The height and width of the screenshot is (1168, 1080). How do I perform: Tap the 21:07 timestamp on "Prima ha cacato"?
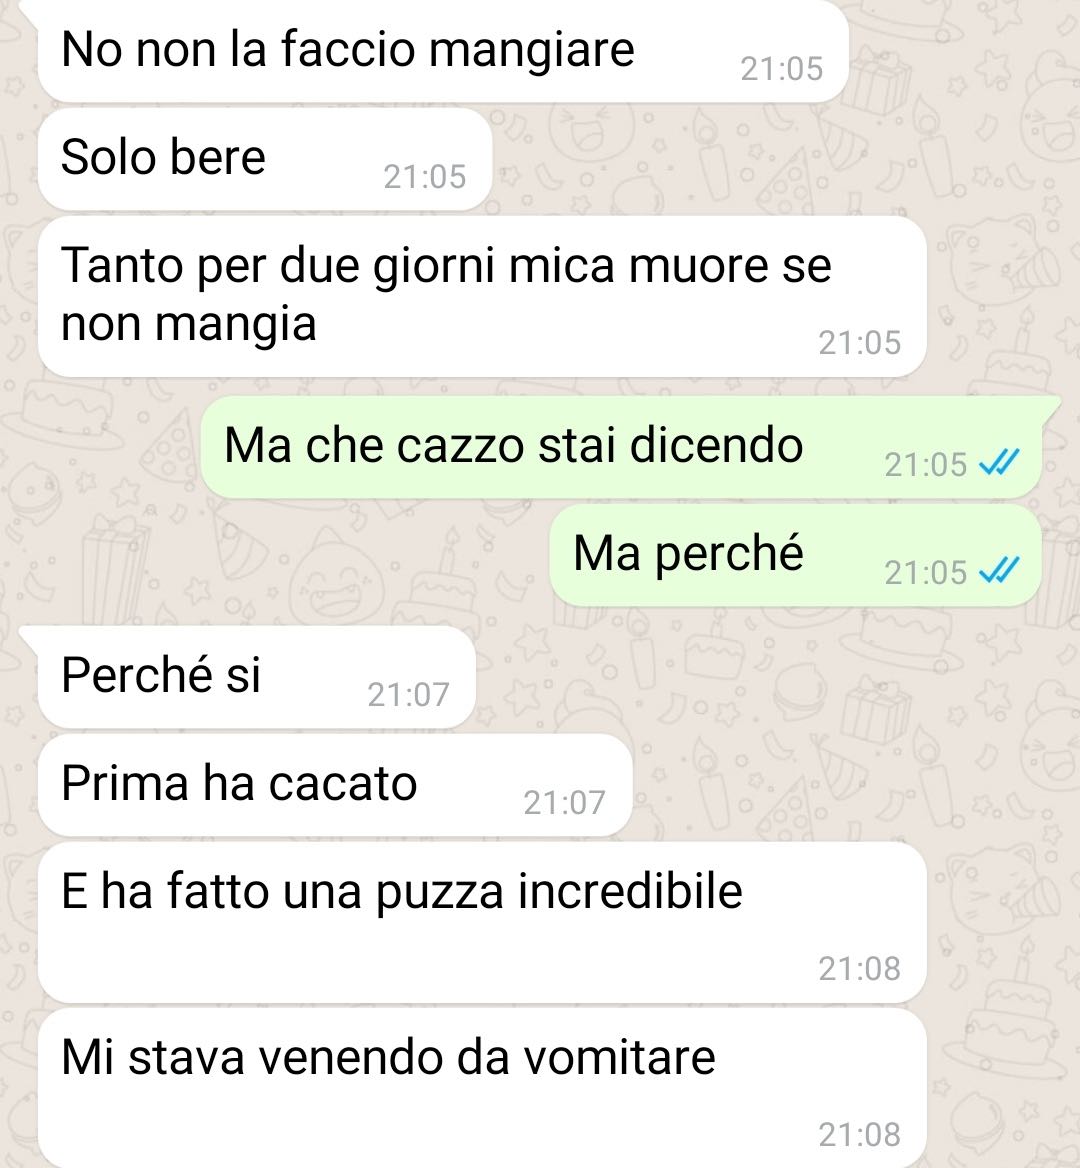[x=564, y=803]
